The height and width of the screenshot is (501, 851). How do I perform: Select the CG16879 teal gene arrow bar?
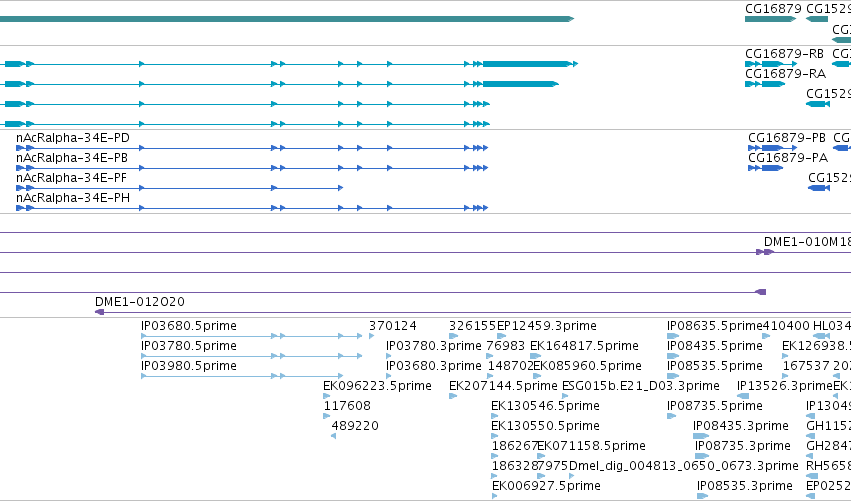pos(770,19)
